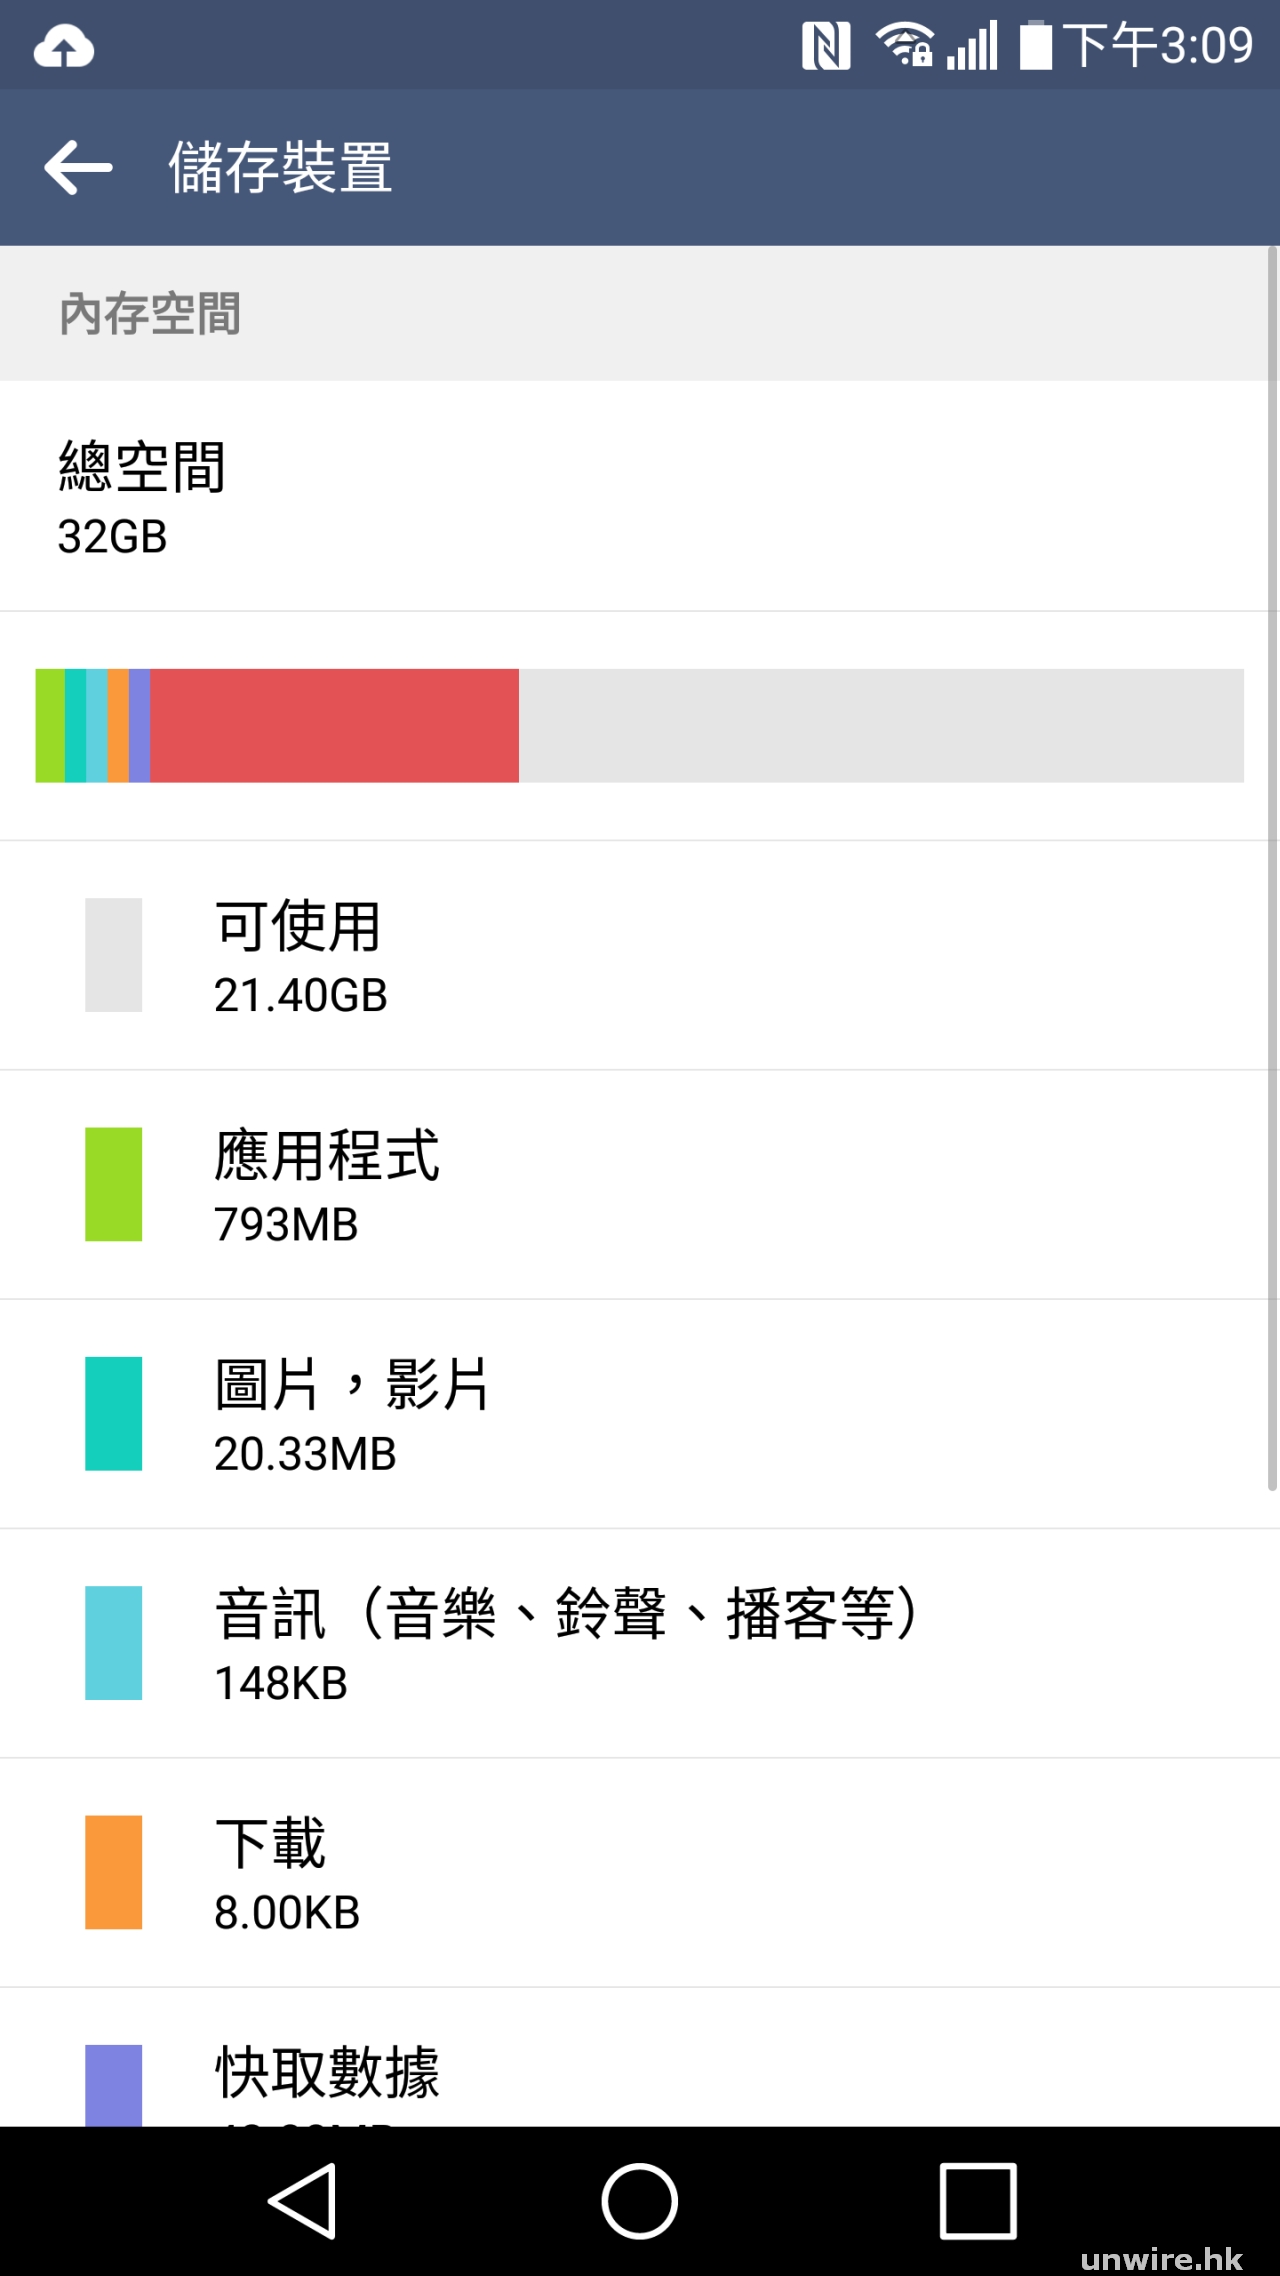Tap the teal 圖片，影片 color swatch

pos(113,1414)
